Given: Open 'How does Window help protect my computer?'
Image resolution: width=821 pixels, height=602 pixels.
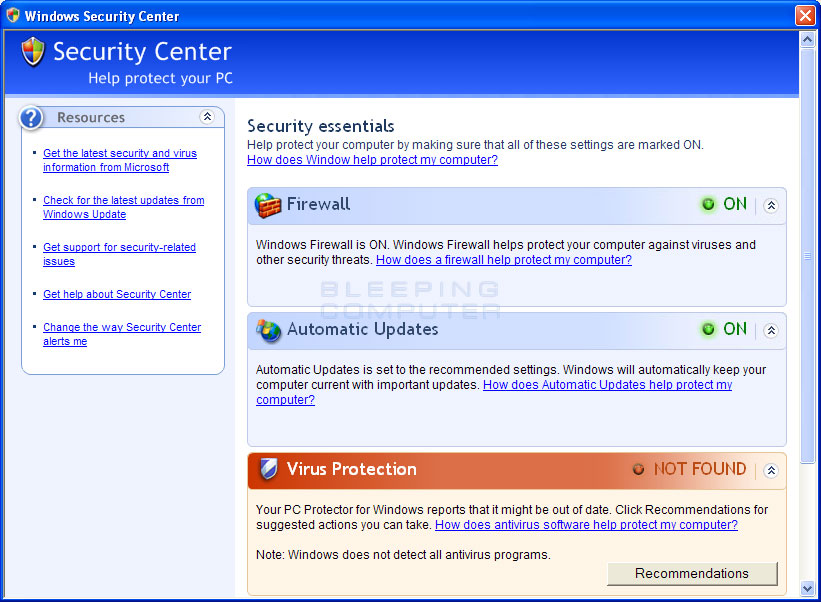Looking at the screenshot, I should click(371, 159).
